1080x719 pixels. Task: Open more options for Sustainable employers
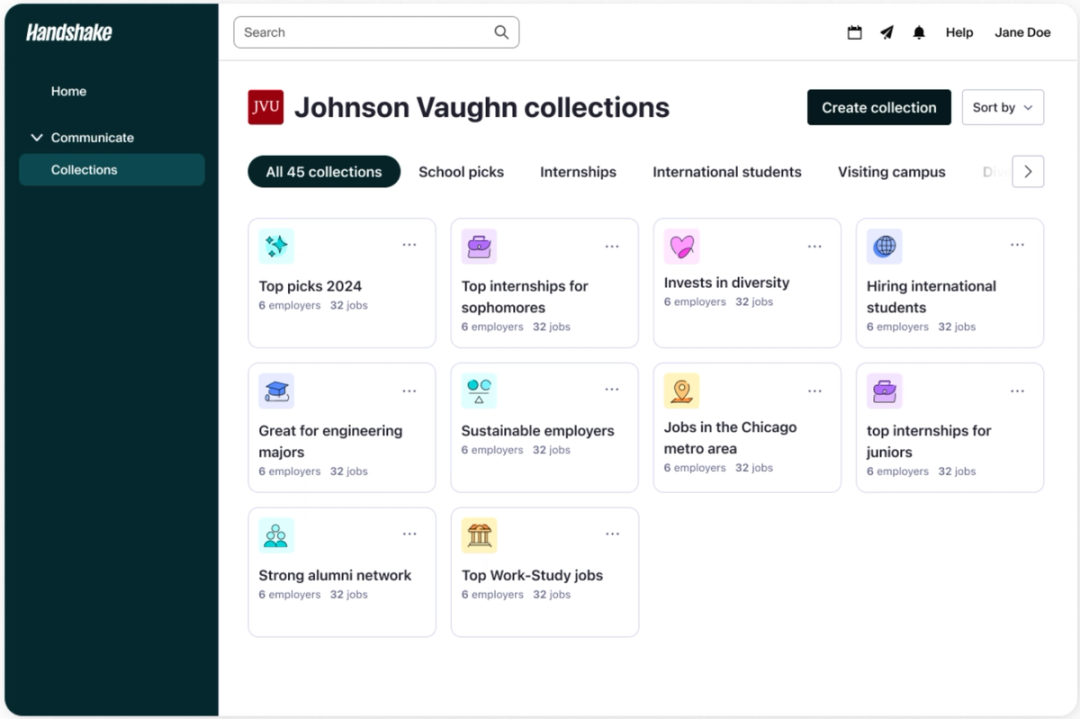coord(612,389)
